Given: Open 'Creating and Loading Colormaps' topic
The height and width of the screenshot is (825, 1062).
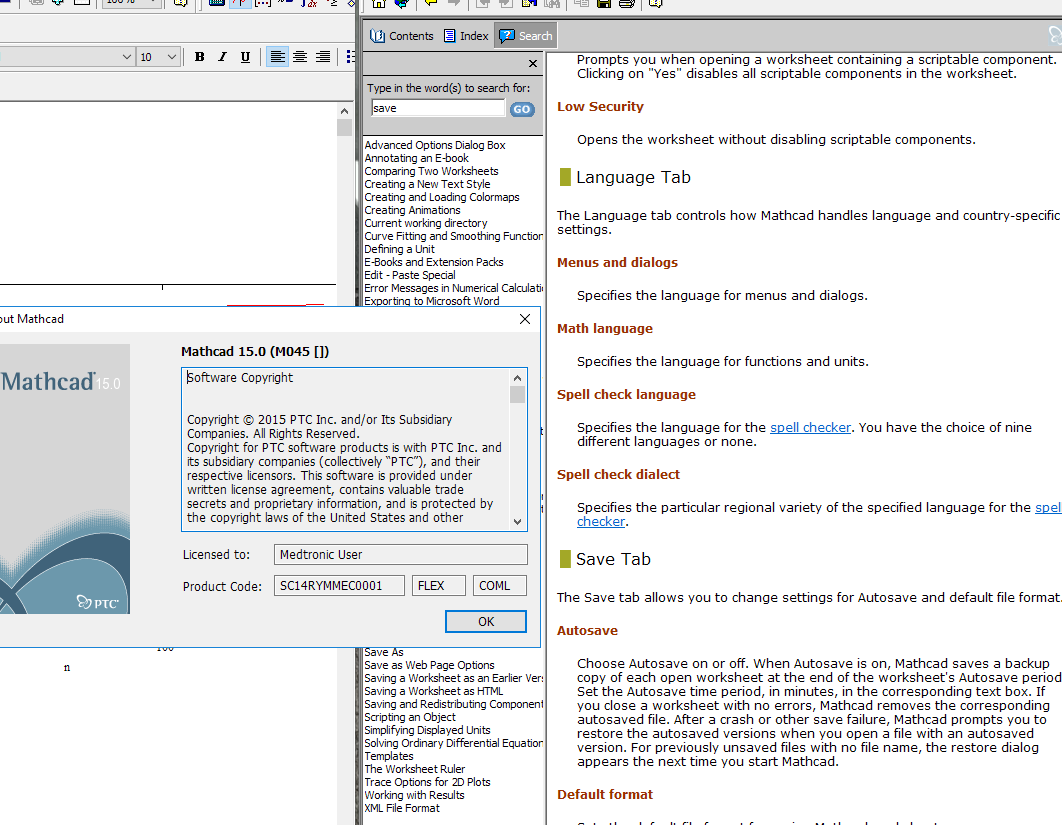Looking at the screenshot, I should pyautogui.click(x=442, y=197).
